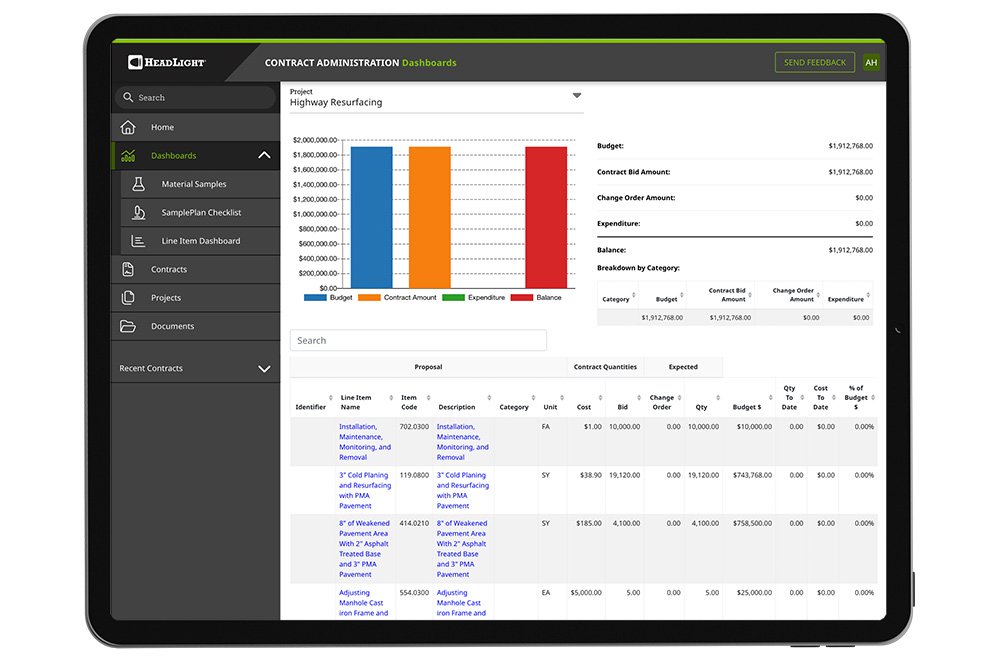
Task: Select the SamplePlan Checklist microscope icon
Action: pos(139,213)
